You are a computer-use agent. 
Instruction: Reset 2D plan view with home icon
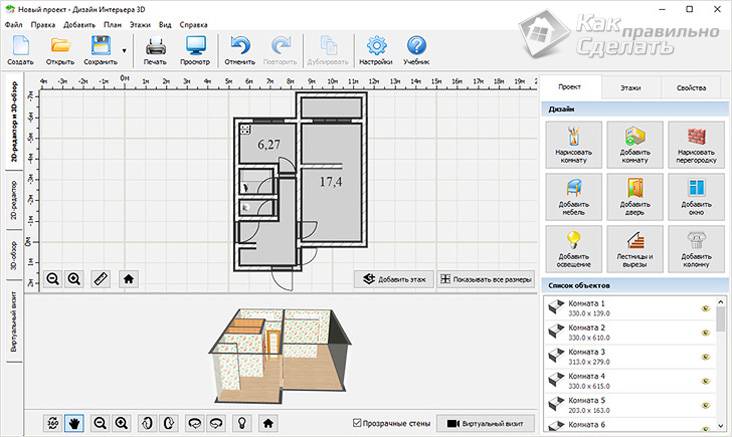click(128, 279)
